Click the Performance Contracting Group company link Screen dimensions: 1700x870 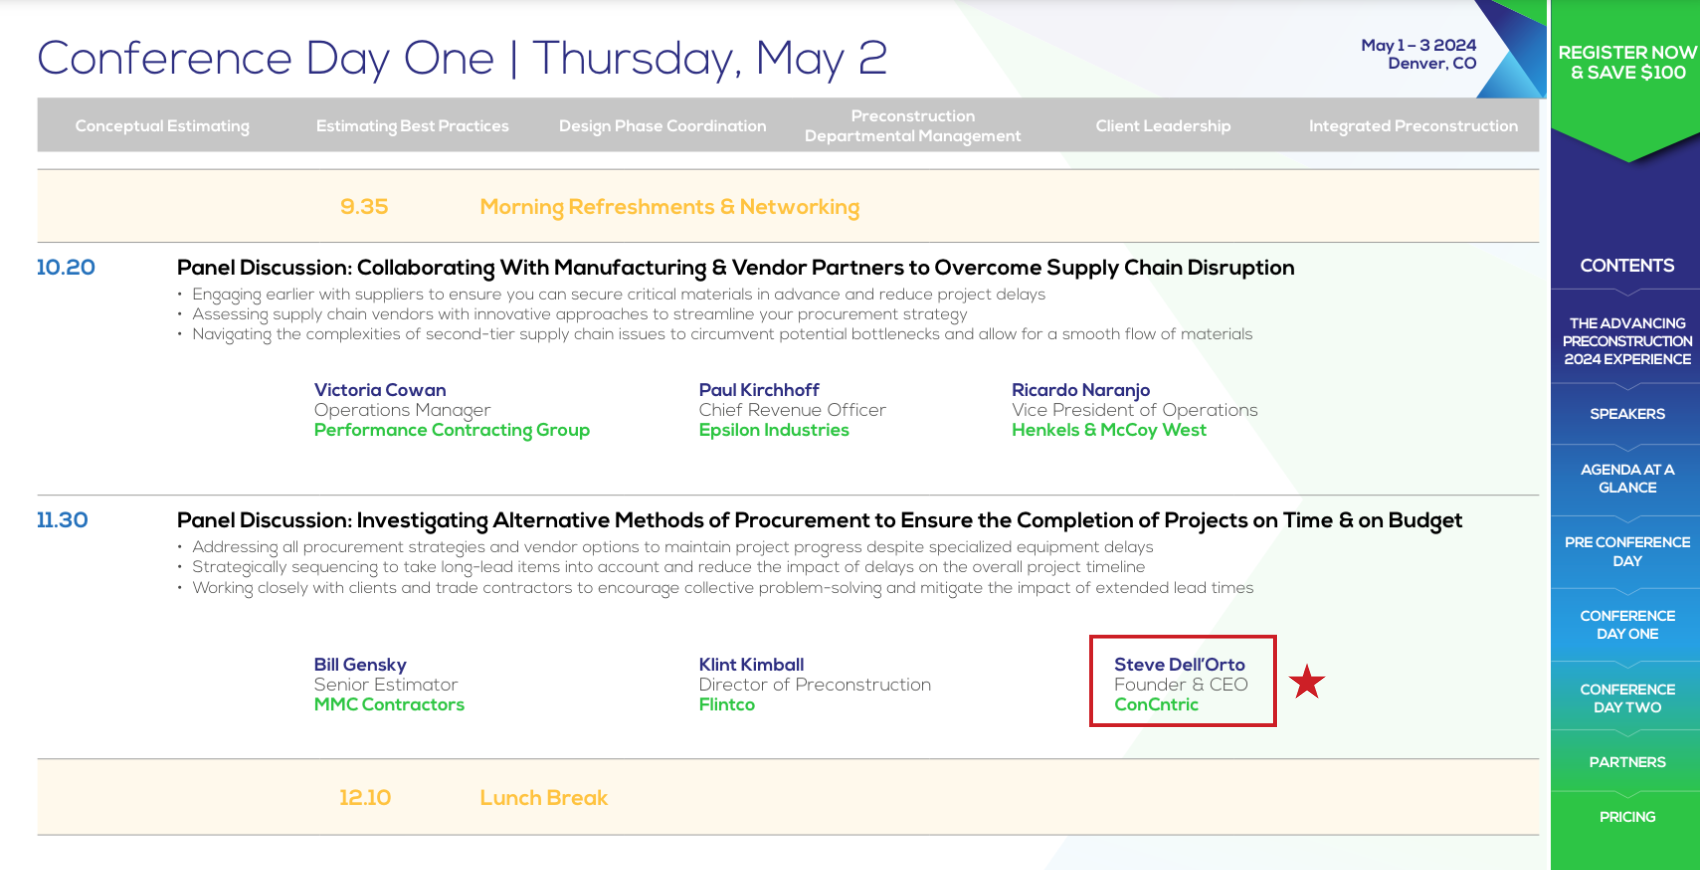pyautogui.click(x=451, y=430)
